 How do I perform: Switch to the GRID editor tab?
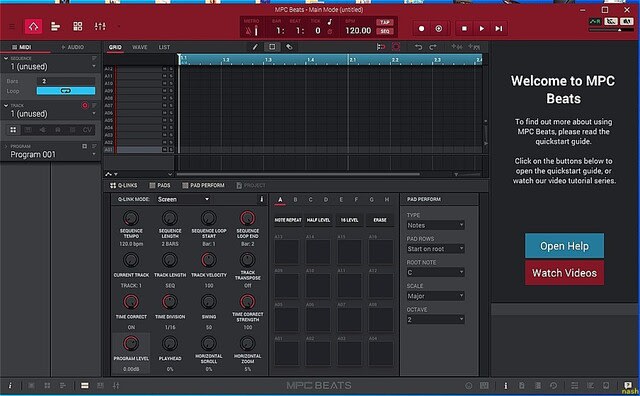coord(115,47)
